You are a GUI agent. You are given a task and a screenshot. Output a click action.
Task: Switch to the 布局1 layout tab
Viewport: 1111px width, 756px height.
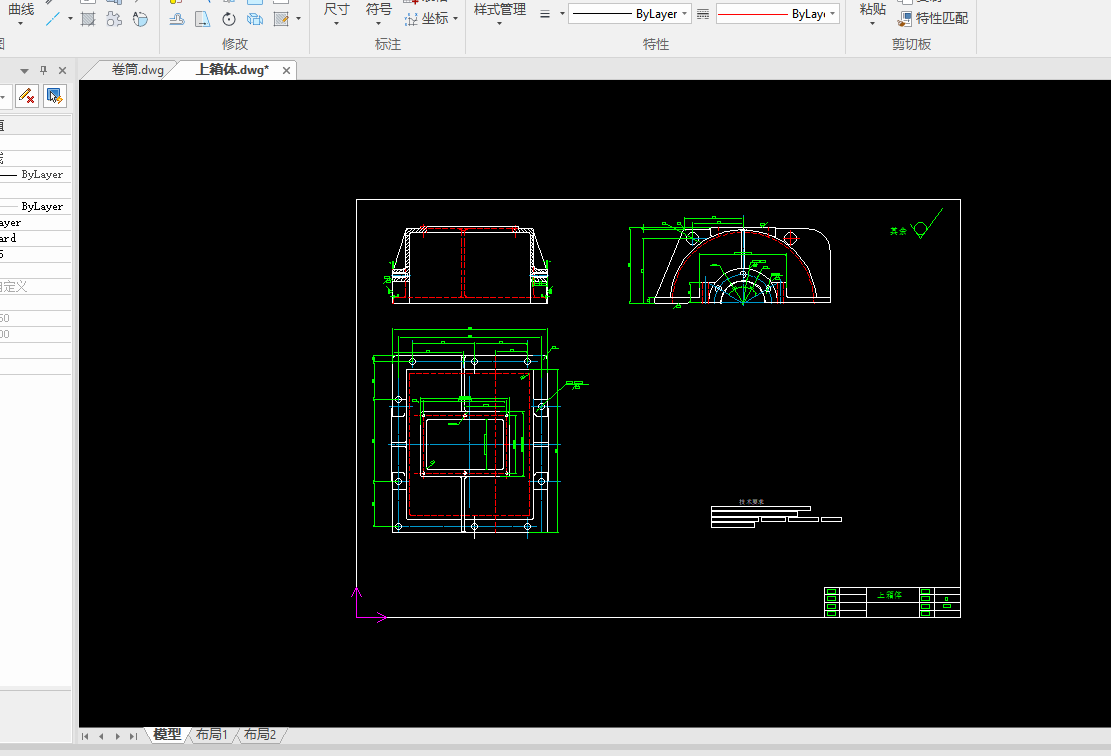212,735
